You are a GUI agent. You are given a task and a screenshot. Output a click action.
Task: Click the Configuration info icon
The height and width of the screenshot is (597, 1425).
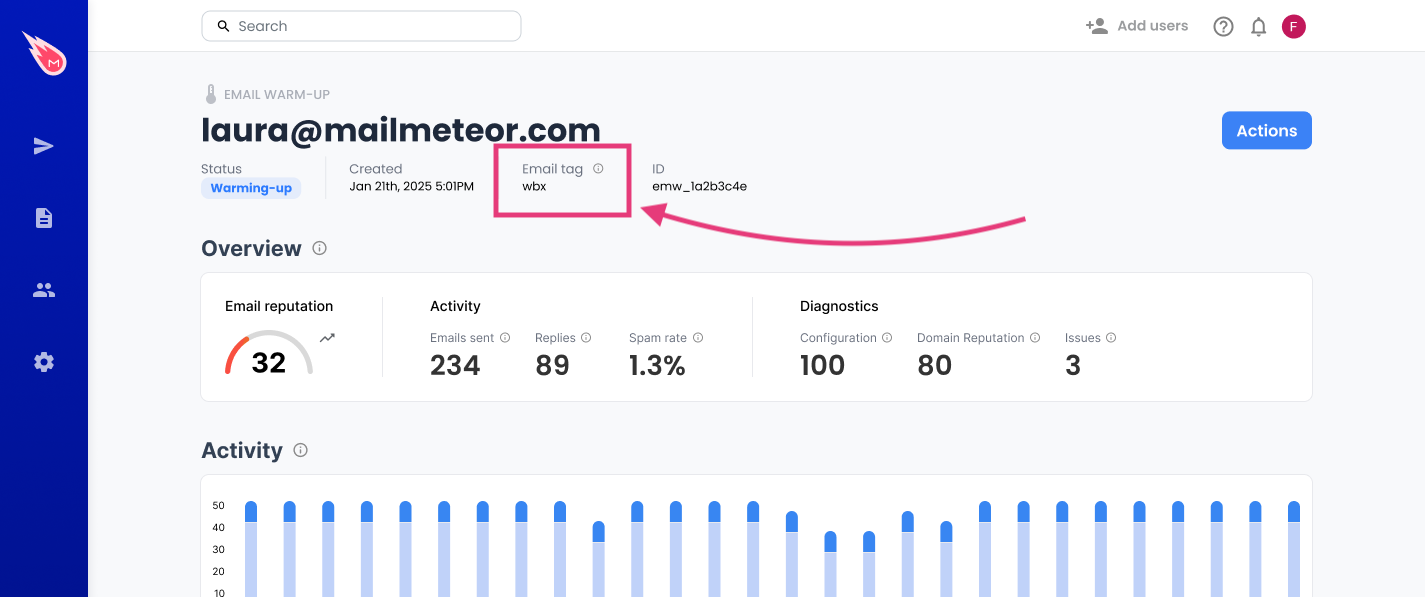pyautogui.click(x=887, y=338)
